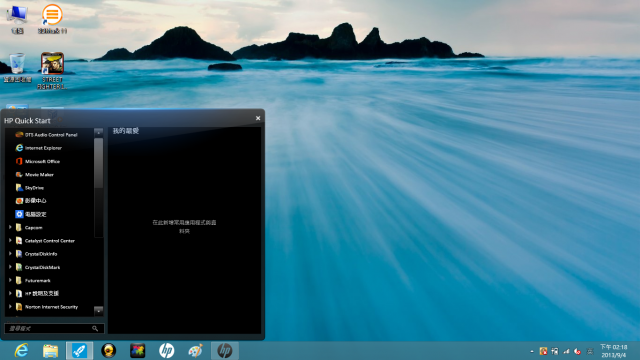Open the blue gear settings item in Quick Start
The height and width of the screenshot is (360, 640).
(x=31, y=214)
